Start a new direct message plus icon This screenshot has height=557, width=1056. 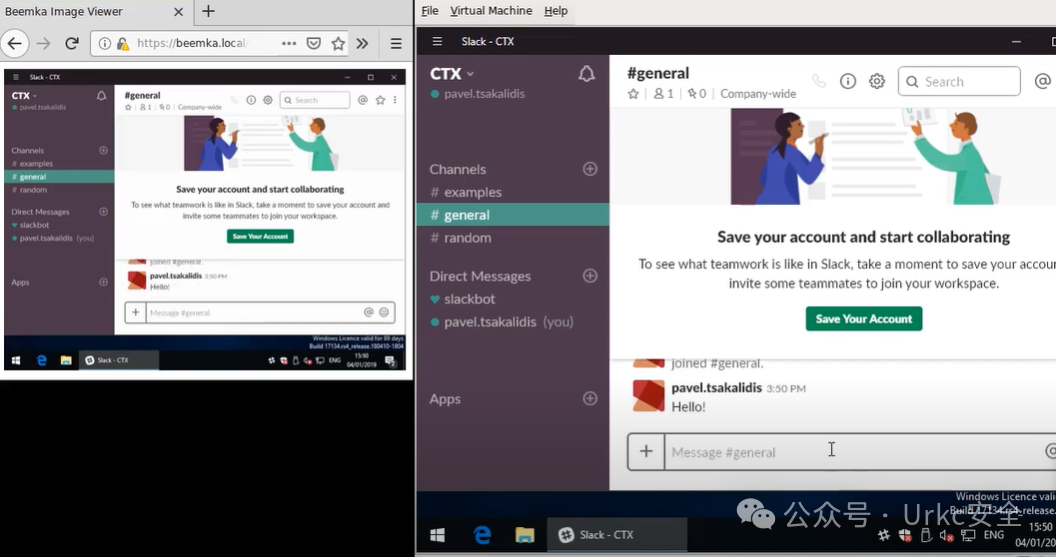[590, 276]
